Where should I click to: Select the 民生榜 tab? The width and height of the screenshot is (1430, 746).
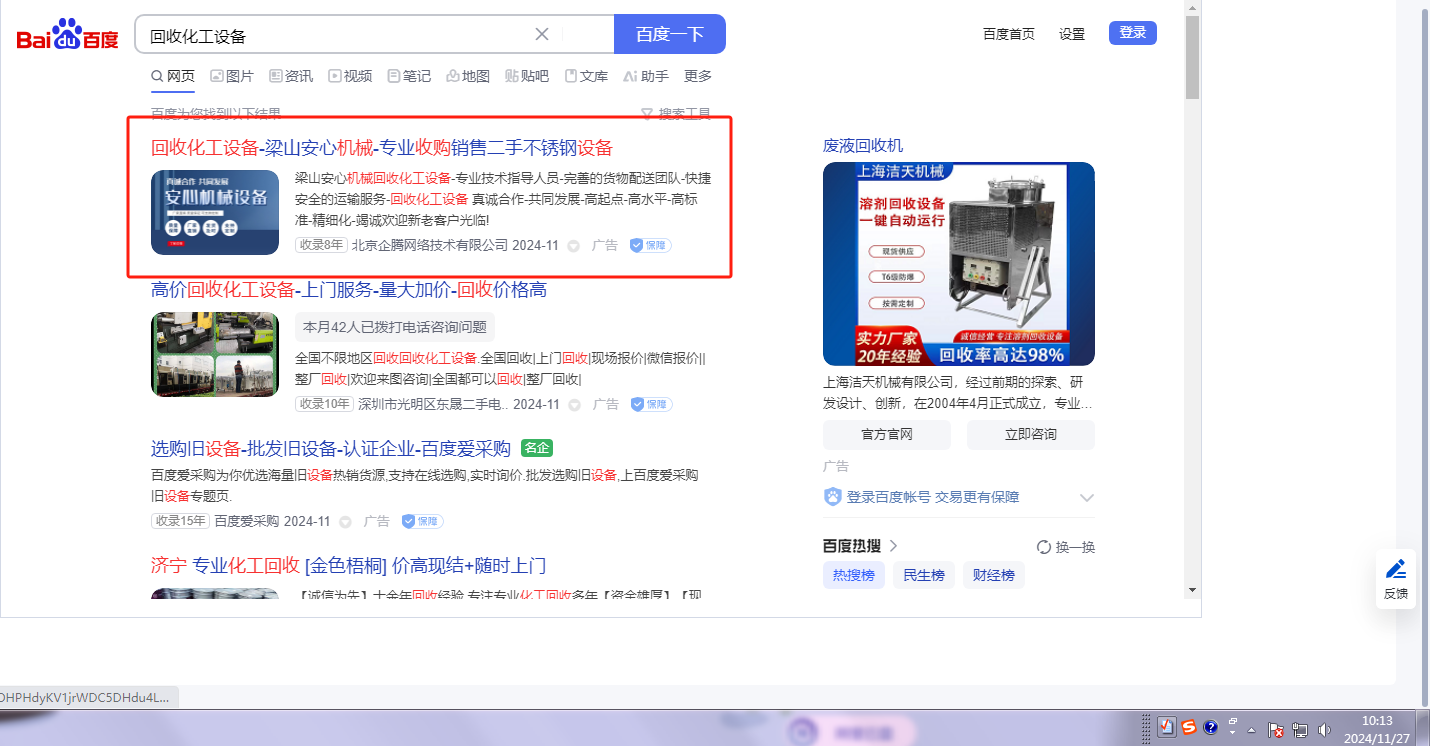(x=924, y=575)
